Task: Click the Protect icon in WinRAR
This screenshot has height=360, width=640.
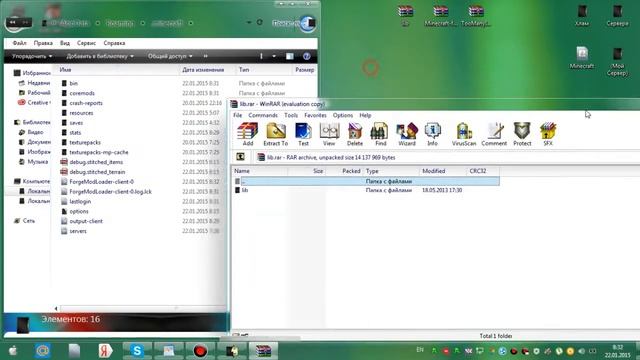Action: [522, 134]
